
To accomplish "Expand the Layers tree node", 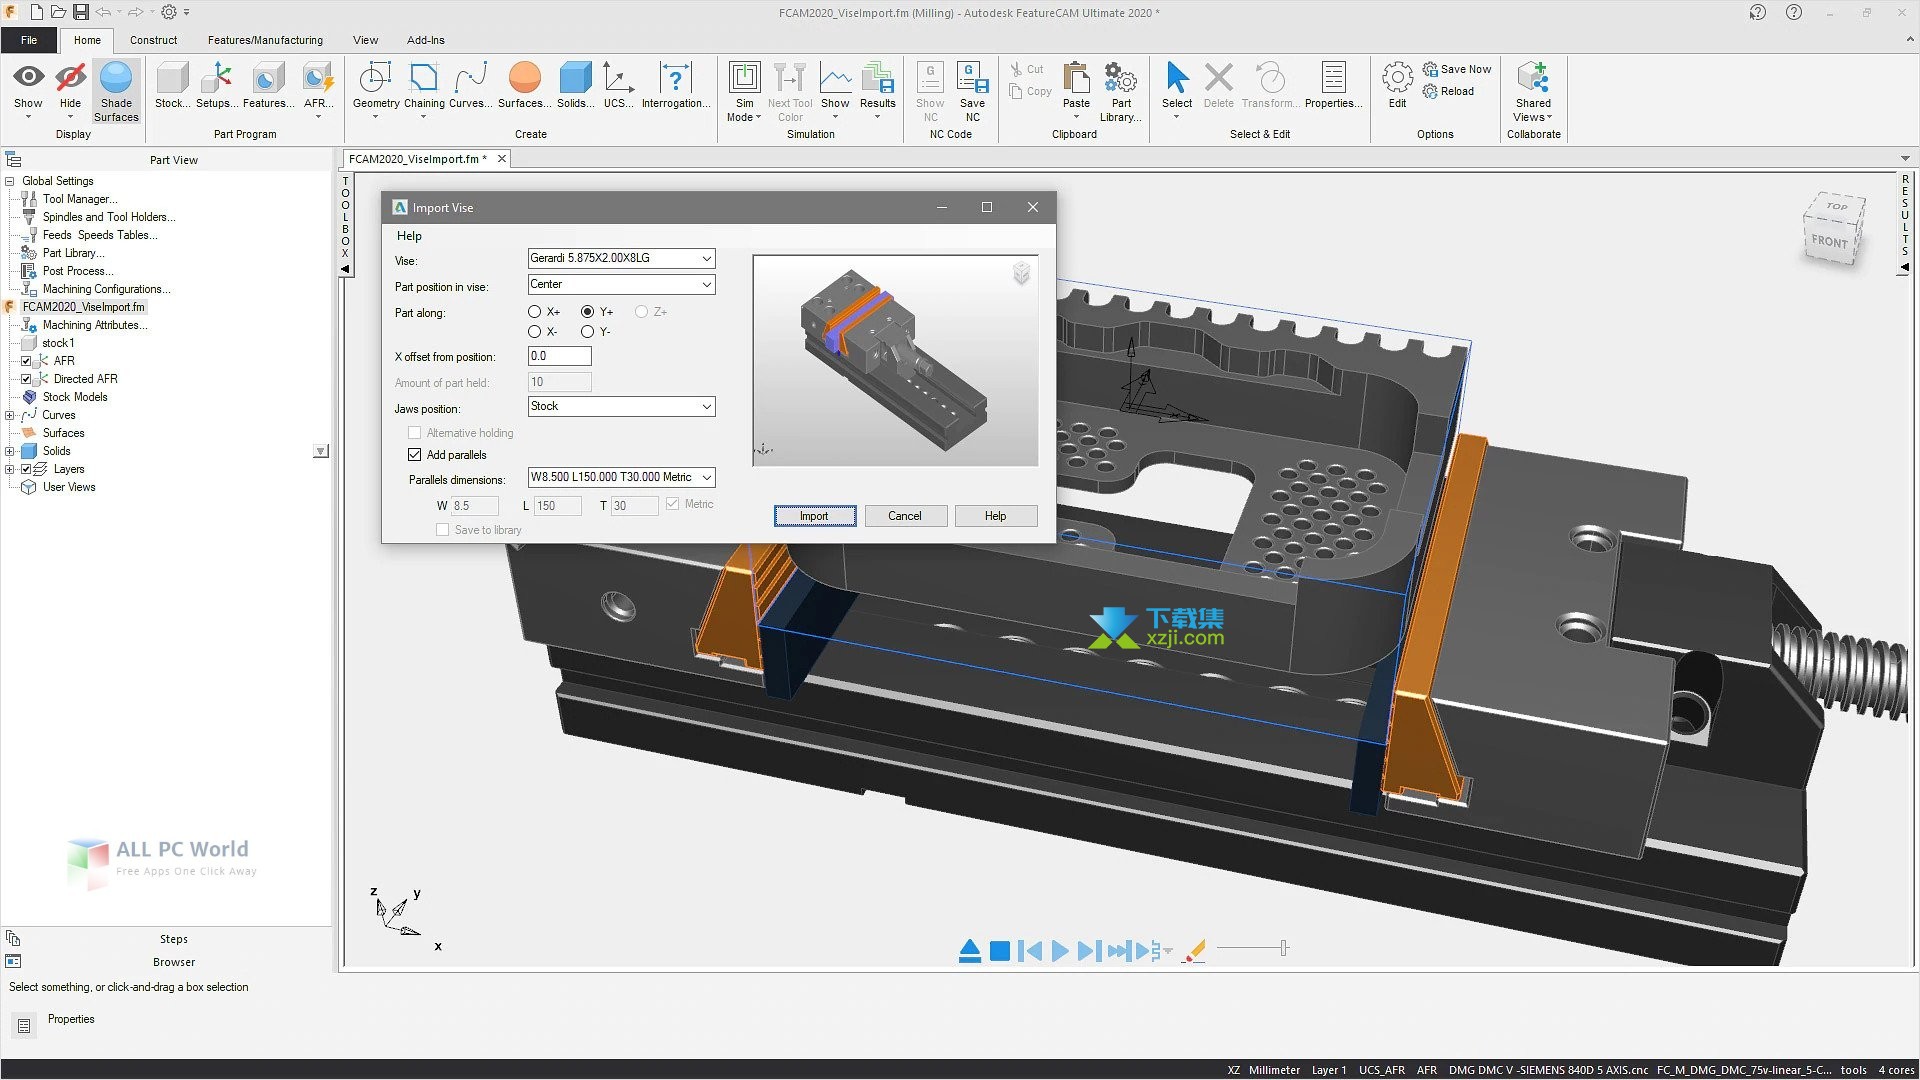I will pyautogui.click(x=10, y=469).
